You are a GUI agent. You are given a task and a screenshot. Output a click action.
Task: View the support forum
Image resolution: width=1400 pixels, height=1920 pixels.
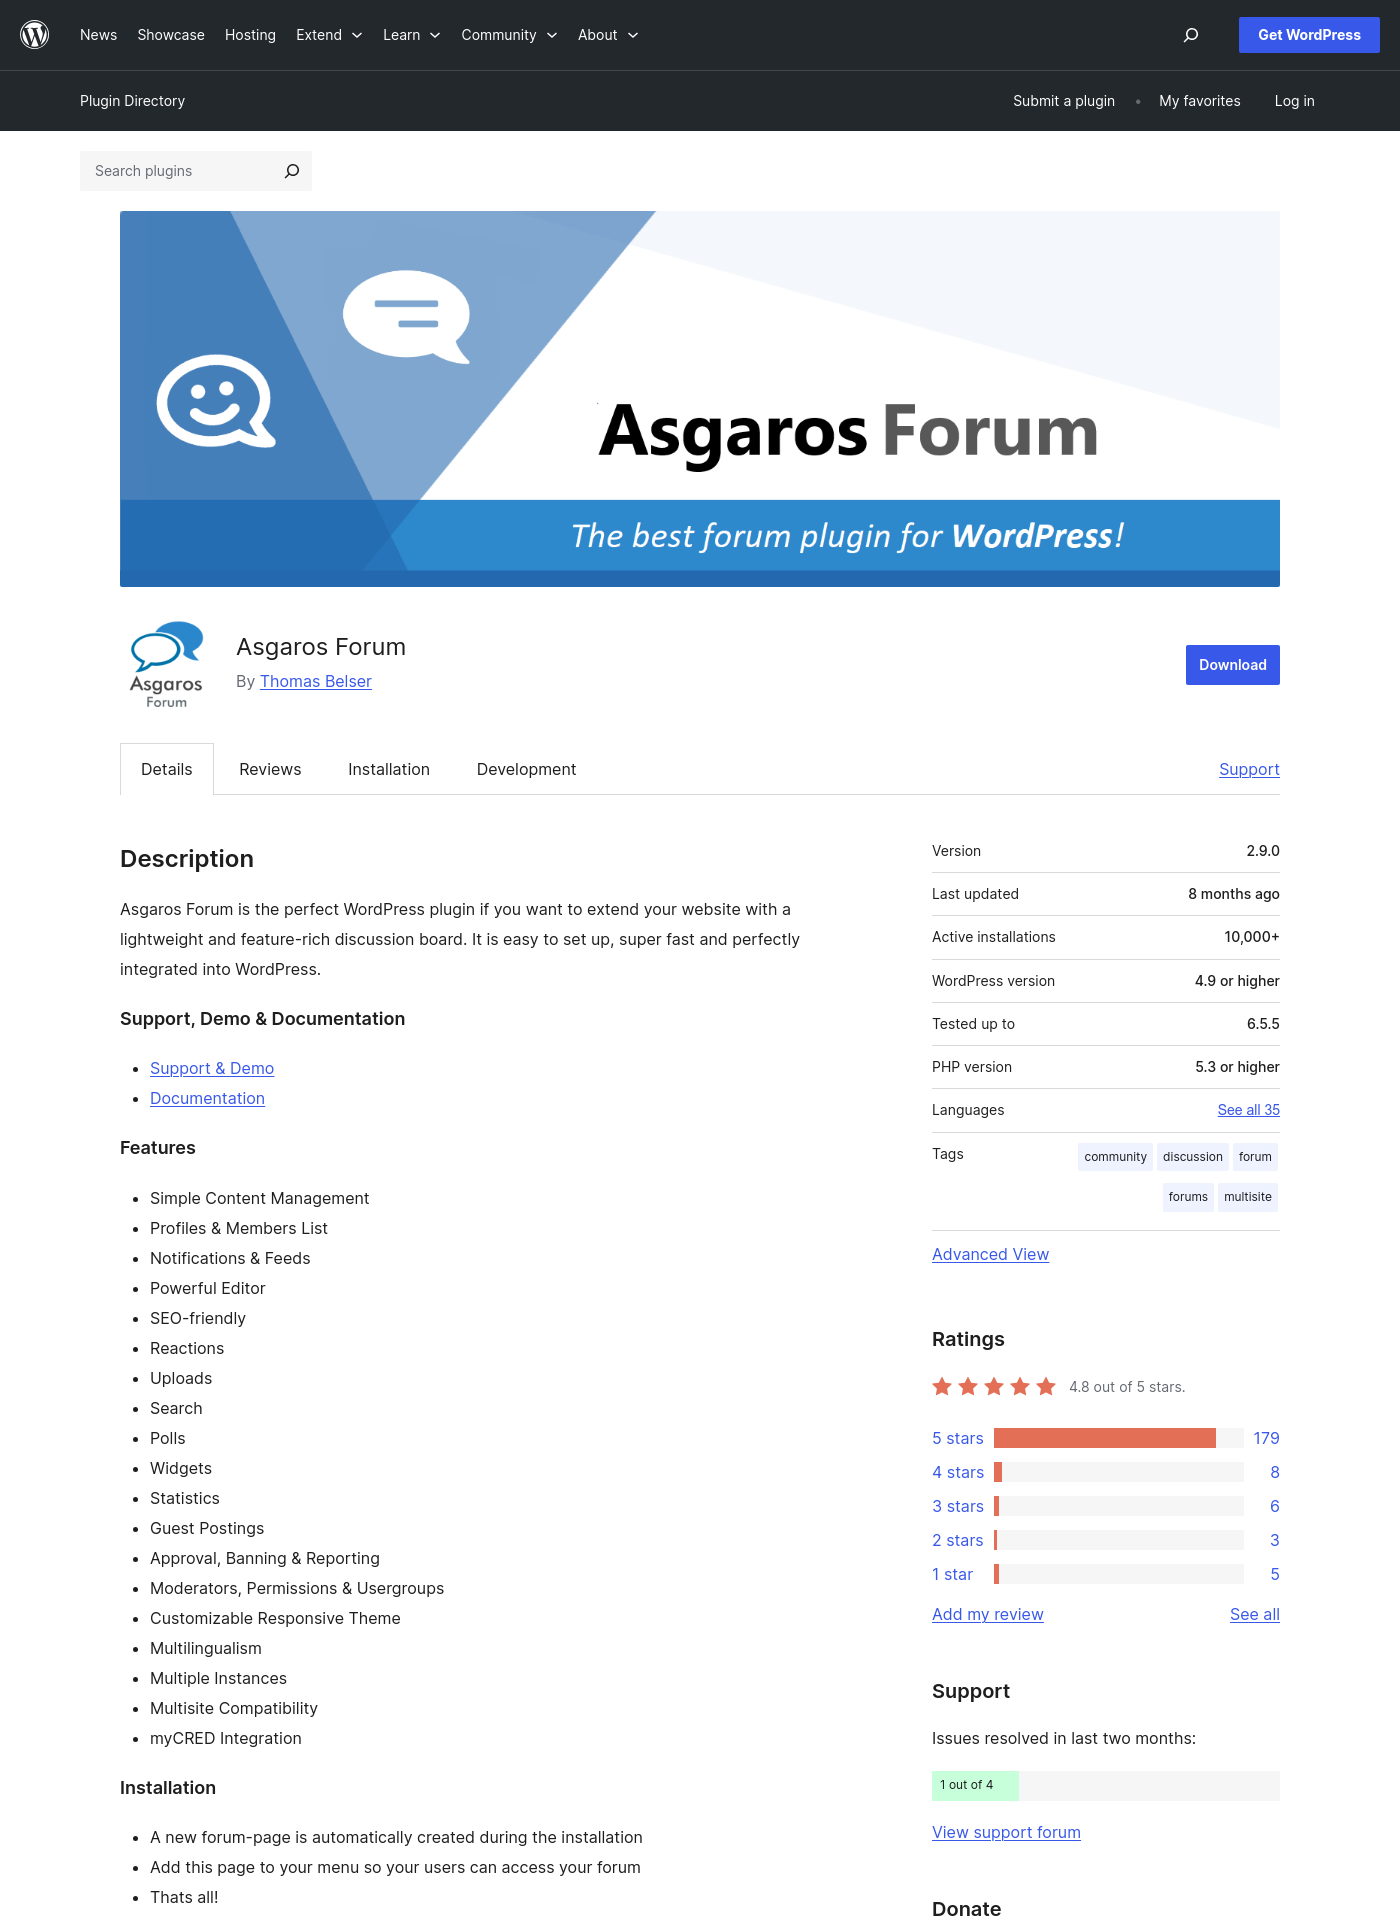(x=1006, y=1832)
